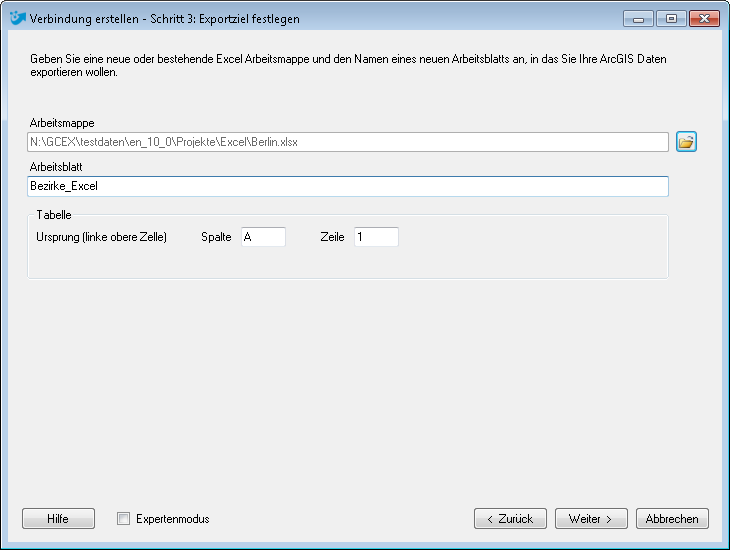Click the Expertenmodus label text

(173, 519)
